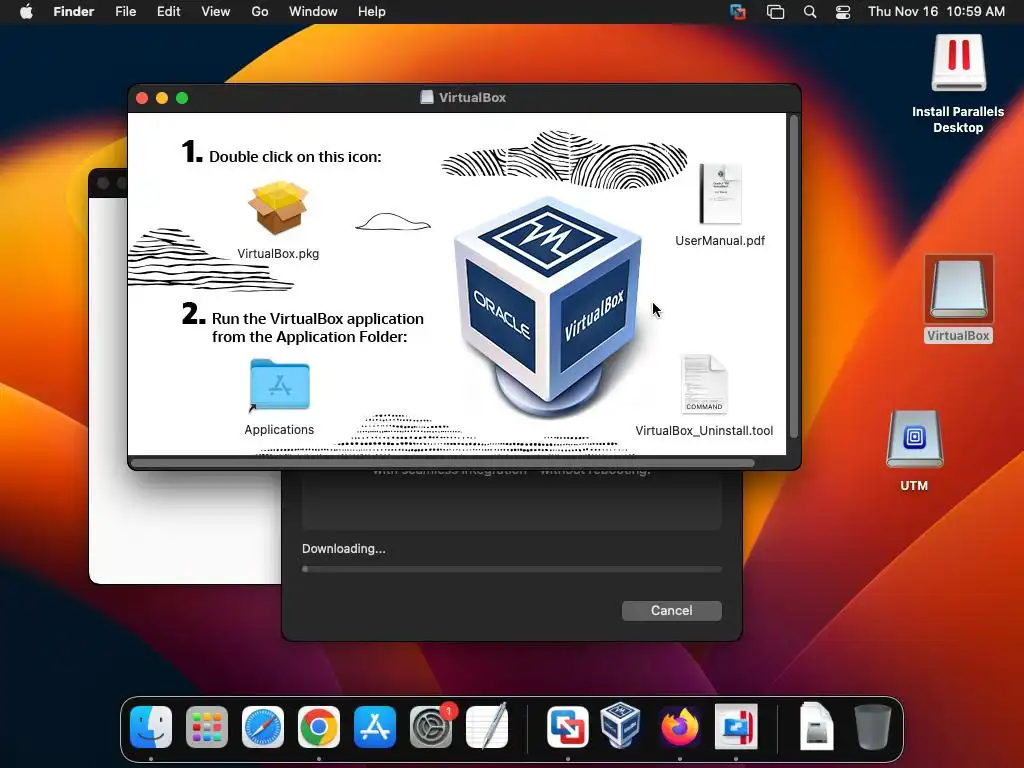Open VMware Fusion from the Dock
The height and width of the screenshot is (768, 1024).
568,727
